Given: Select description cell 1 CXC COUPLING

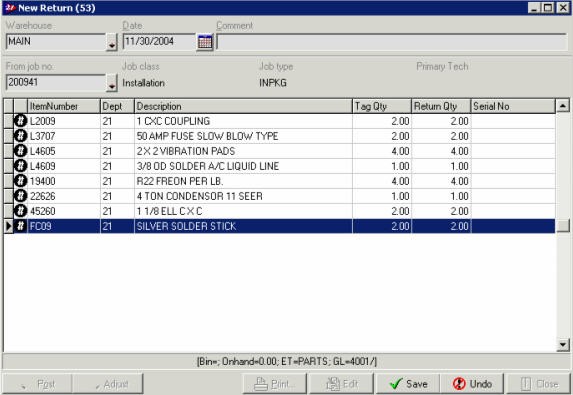Looking at the screenshot, I should [243, 121].
